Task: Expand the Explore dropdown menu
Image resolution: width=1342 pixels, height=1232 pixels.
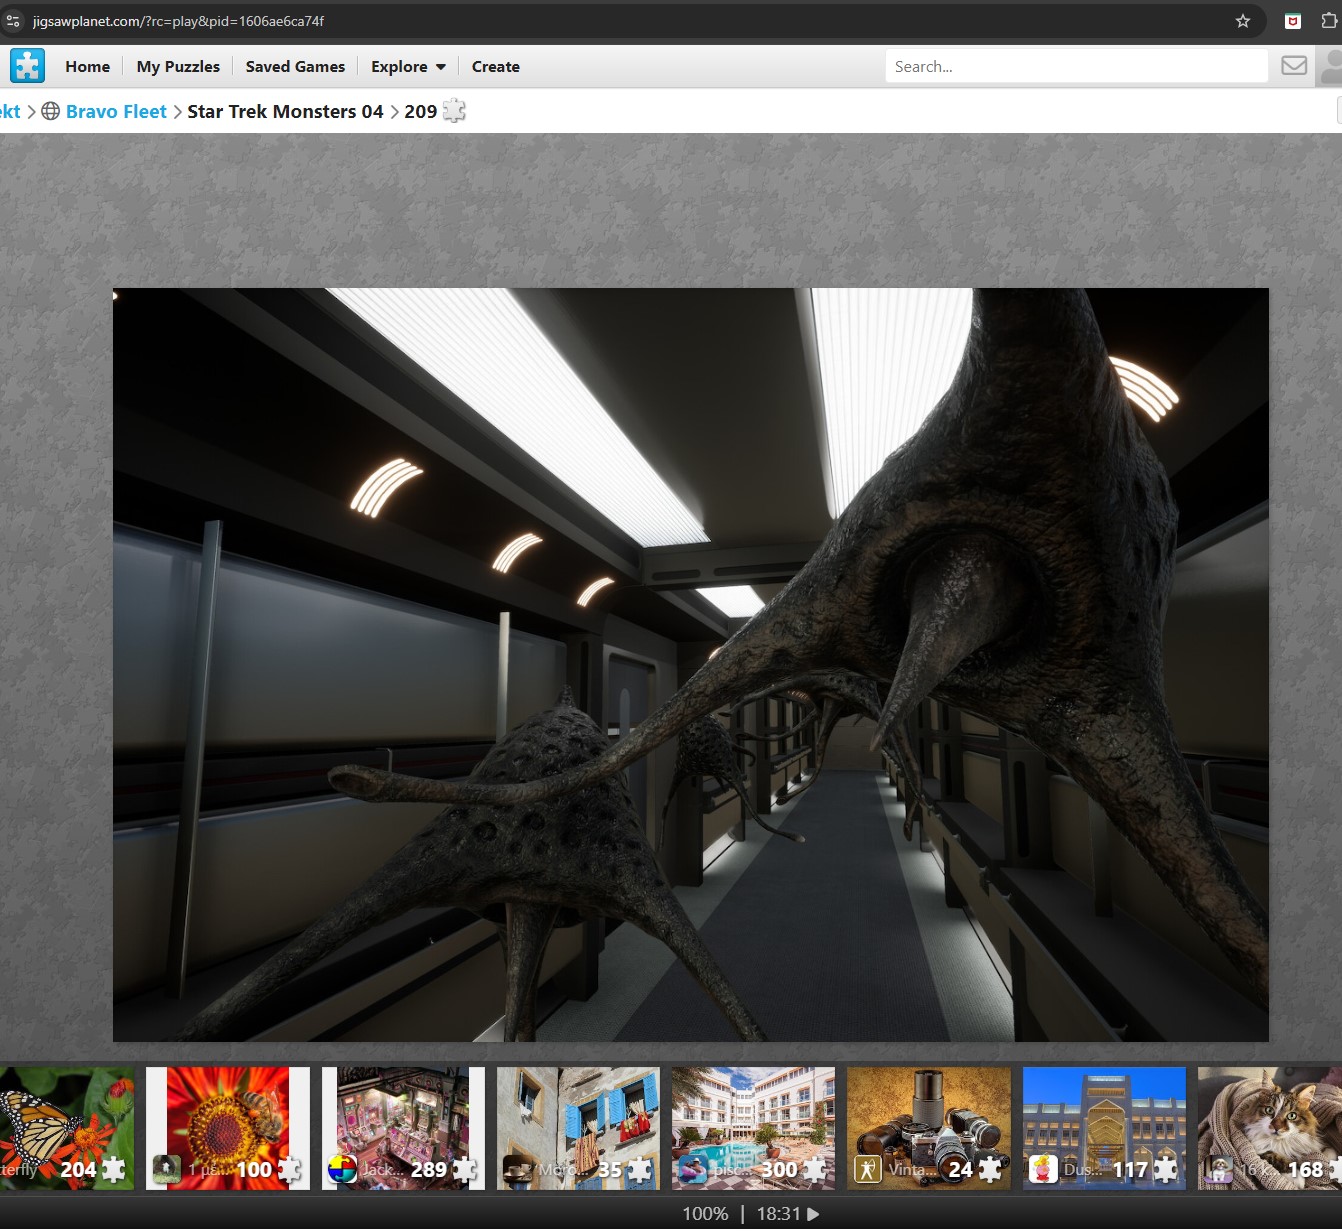Action: (408, 67)
